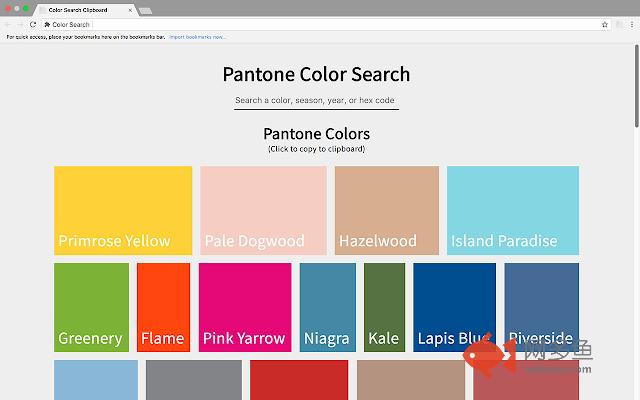This screenshot has width=640, height=400.
Task: Click the macOS green maximize window button
Action: (x=26, y=8)
